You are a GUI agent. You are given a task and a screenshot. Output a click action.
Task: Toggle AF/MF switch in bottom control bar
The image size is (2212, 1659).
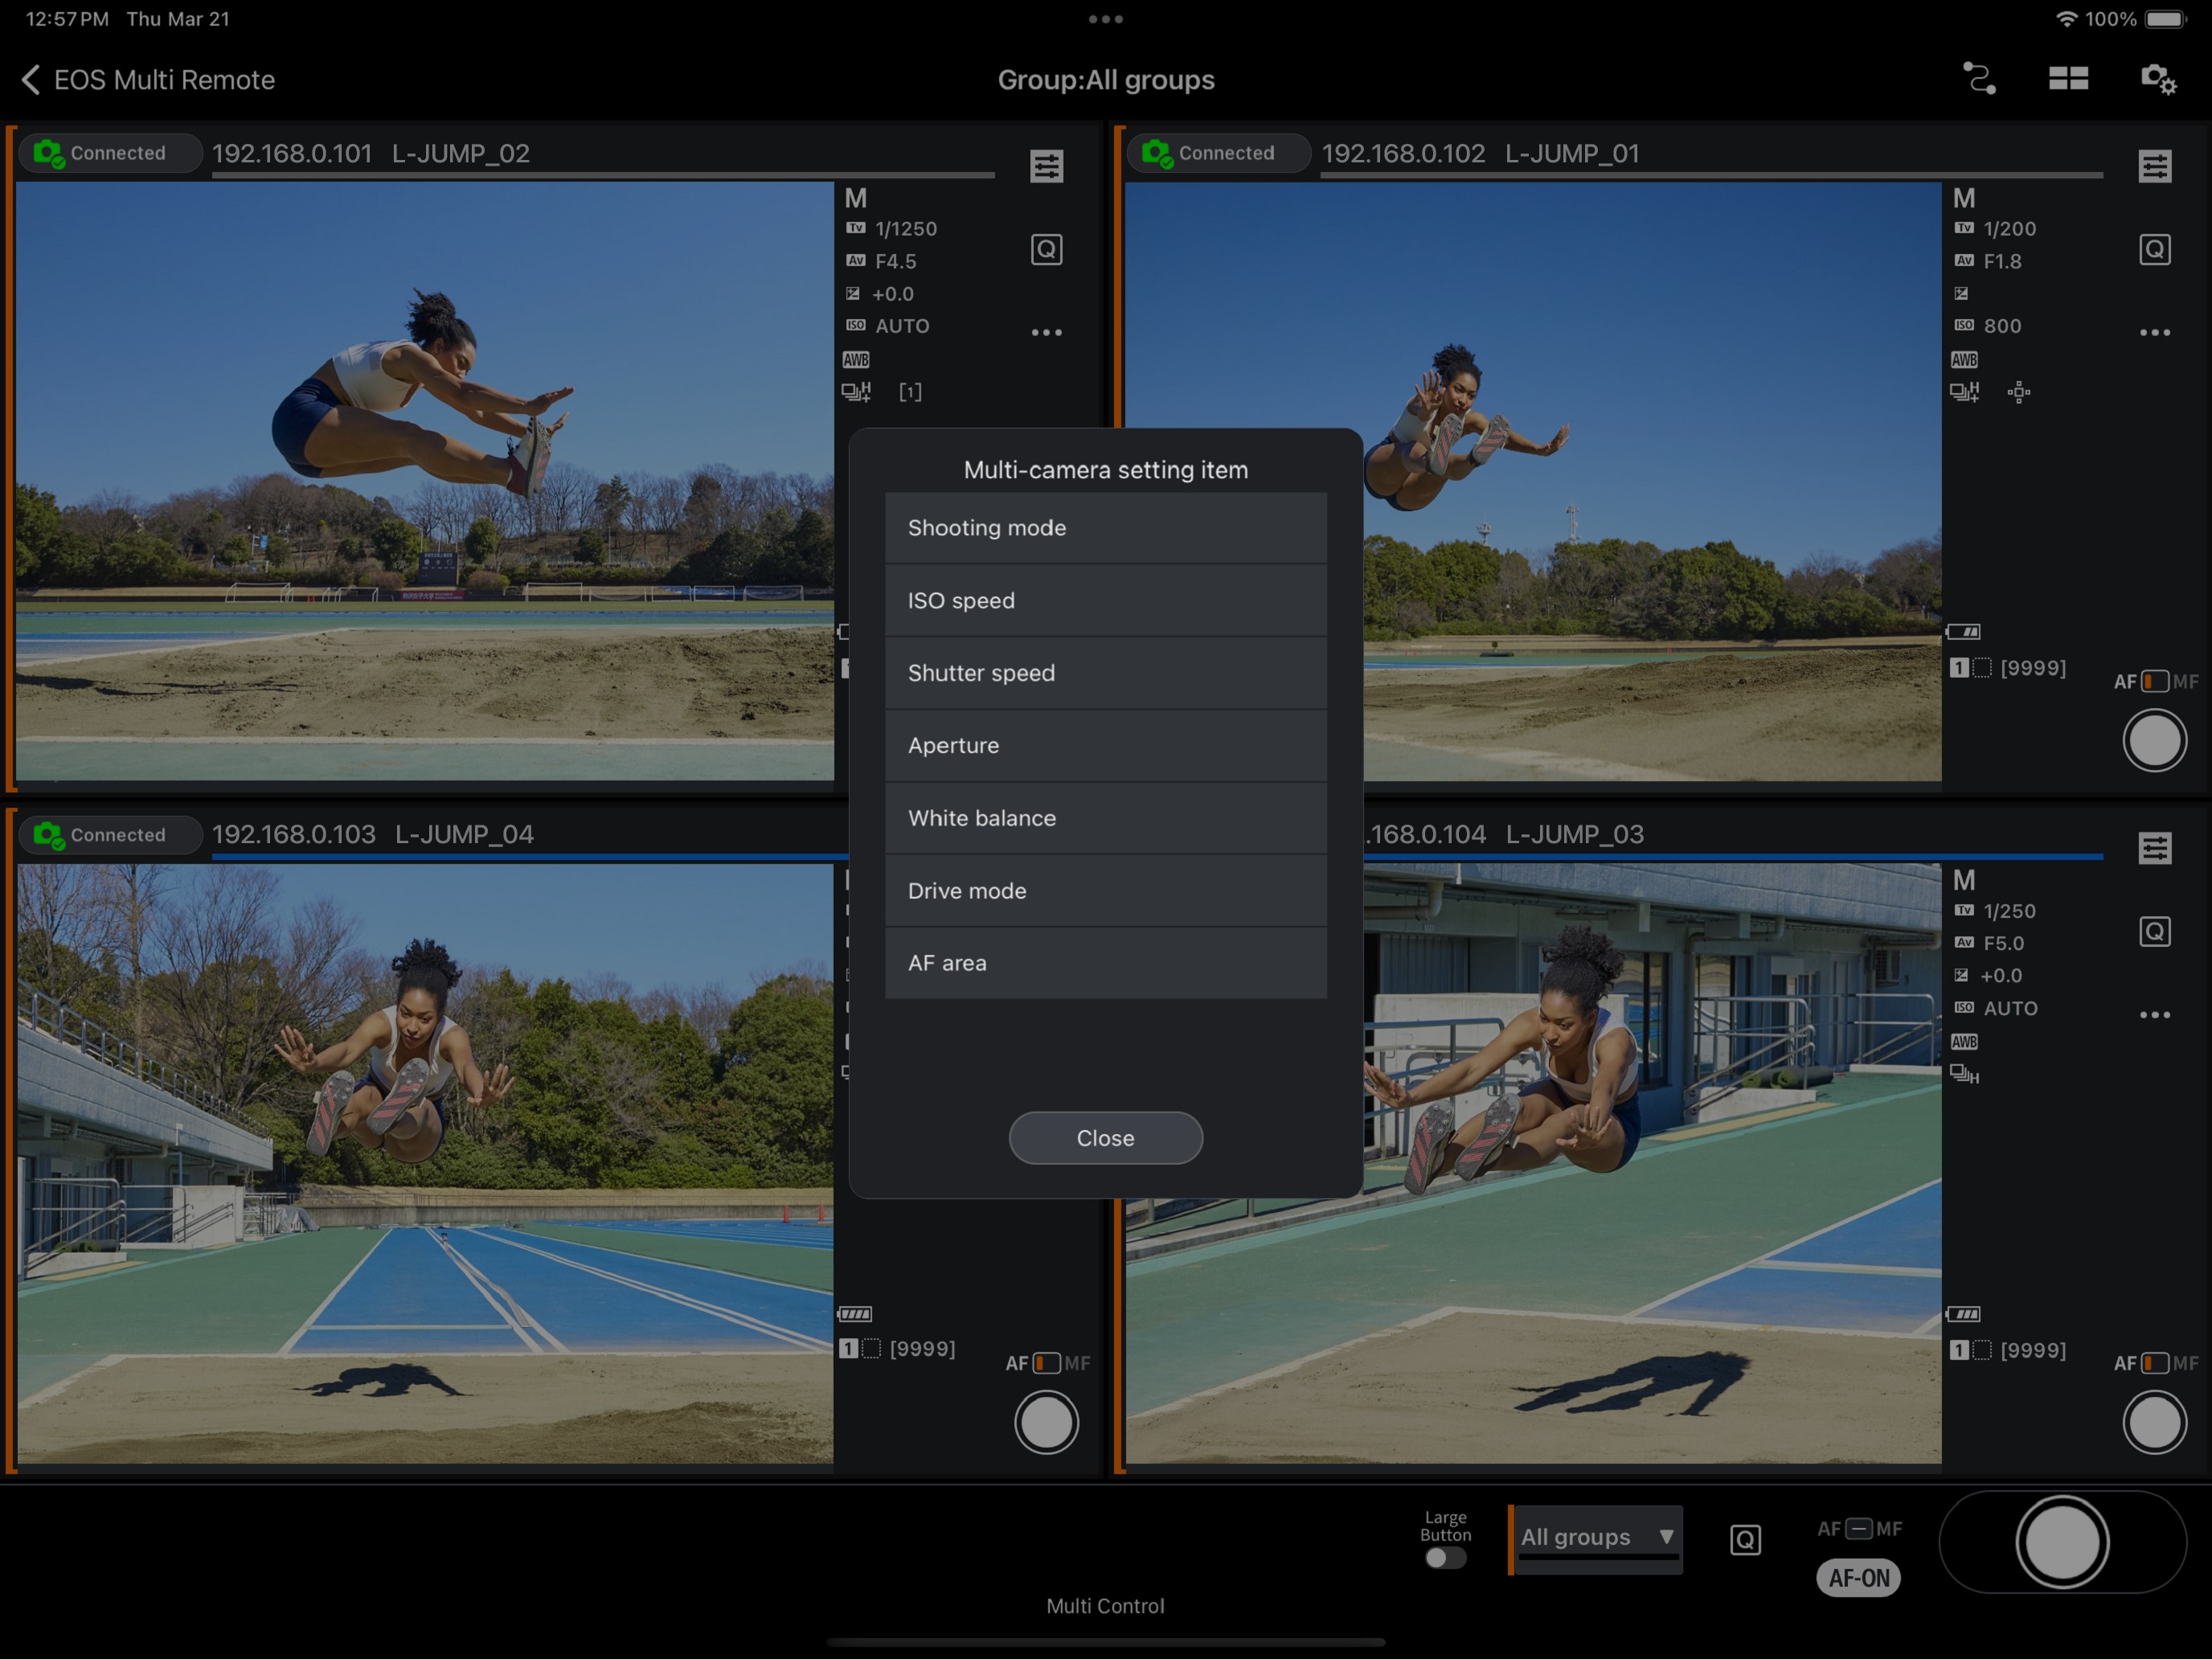(1859, 1529)
